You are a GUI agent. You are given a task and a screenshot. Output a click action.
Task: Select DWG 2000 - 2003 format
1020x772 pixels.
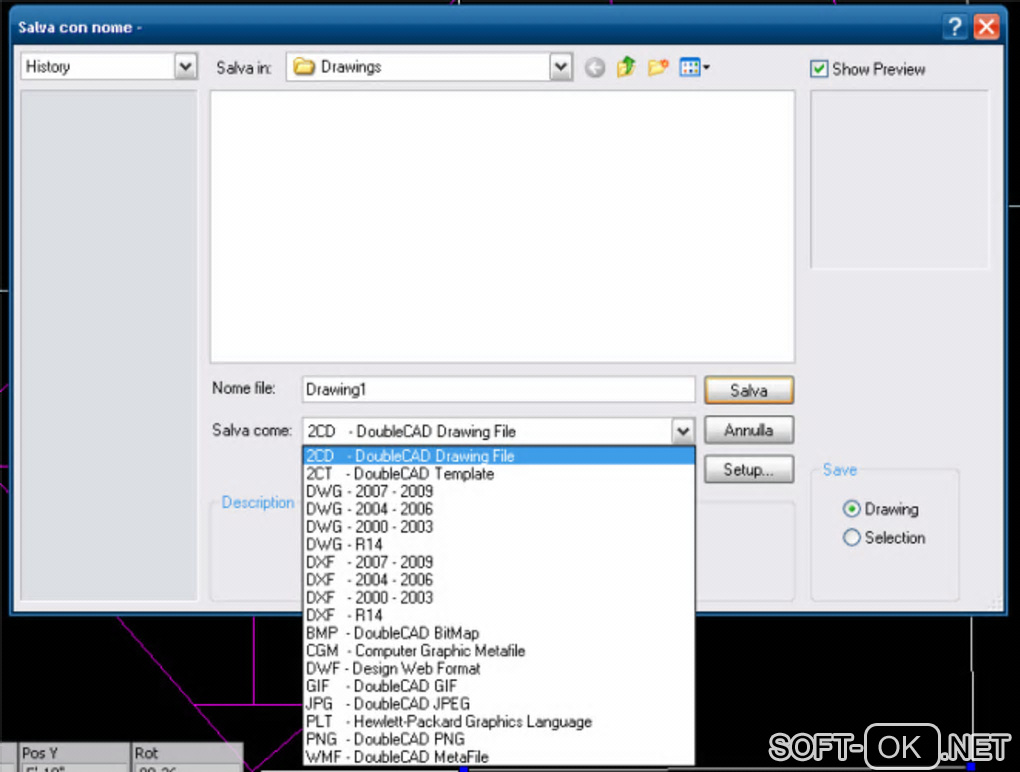point(499,527)
